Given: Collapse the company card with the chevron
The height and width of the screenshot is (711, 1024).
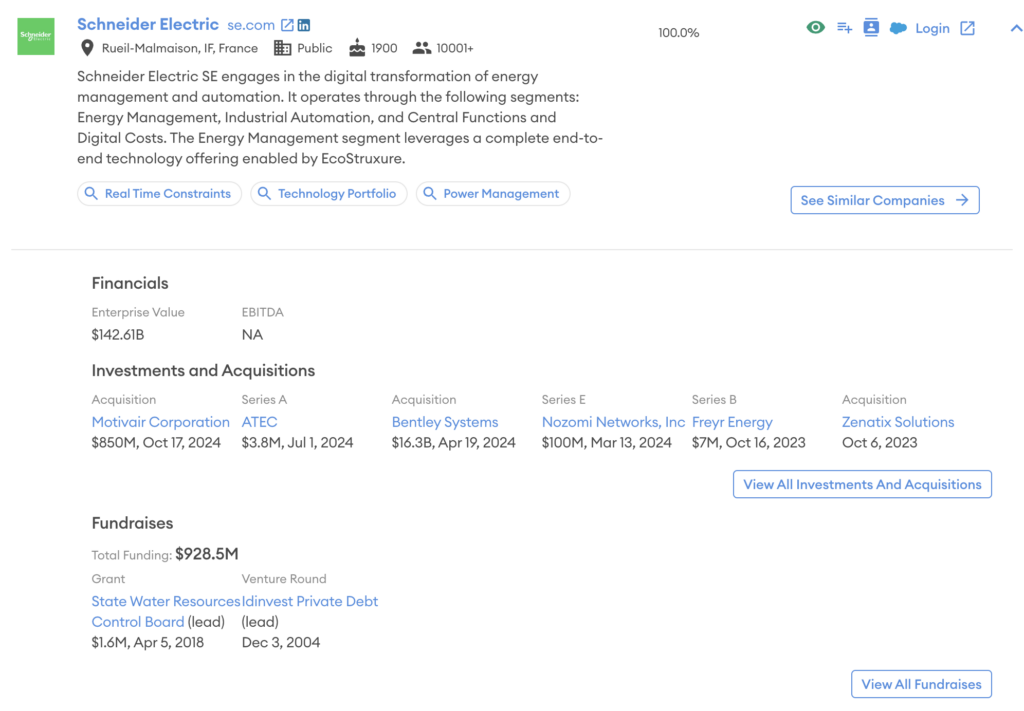Looking at the screenshot, I should click(x=1016, y=28).
